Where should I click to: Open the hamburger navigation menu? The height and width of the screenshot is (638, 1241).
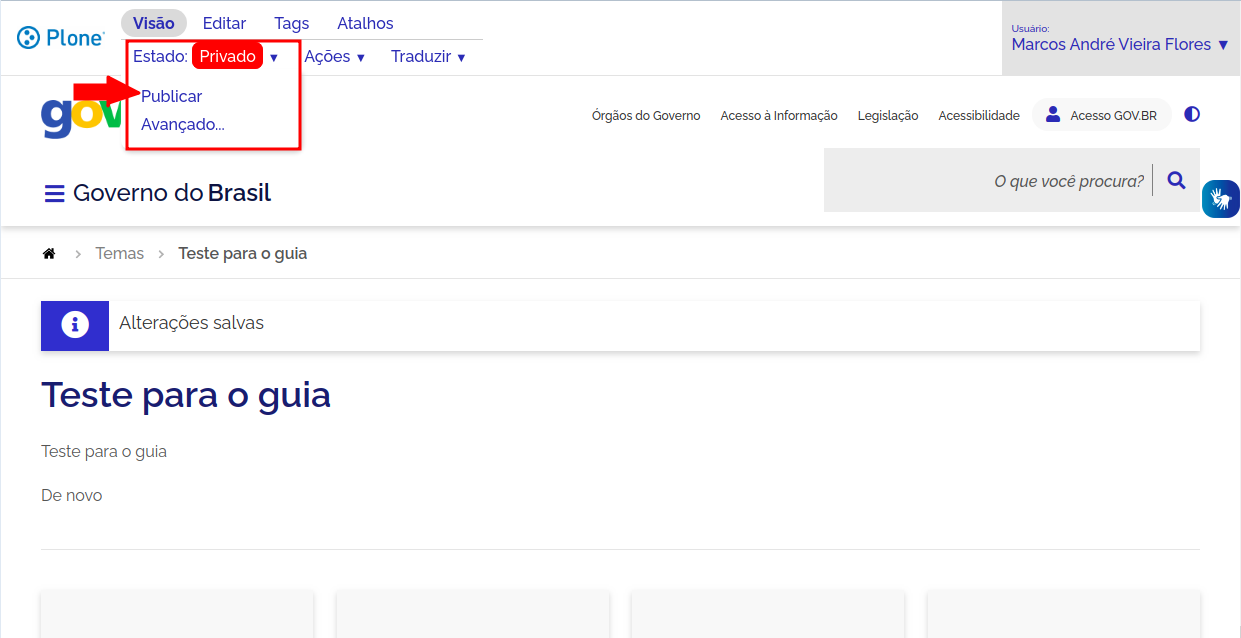click(53, 192)
